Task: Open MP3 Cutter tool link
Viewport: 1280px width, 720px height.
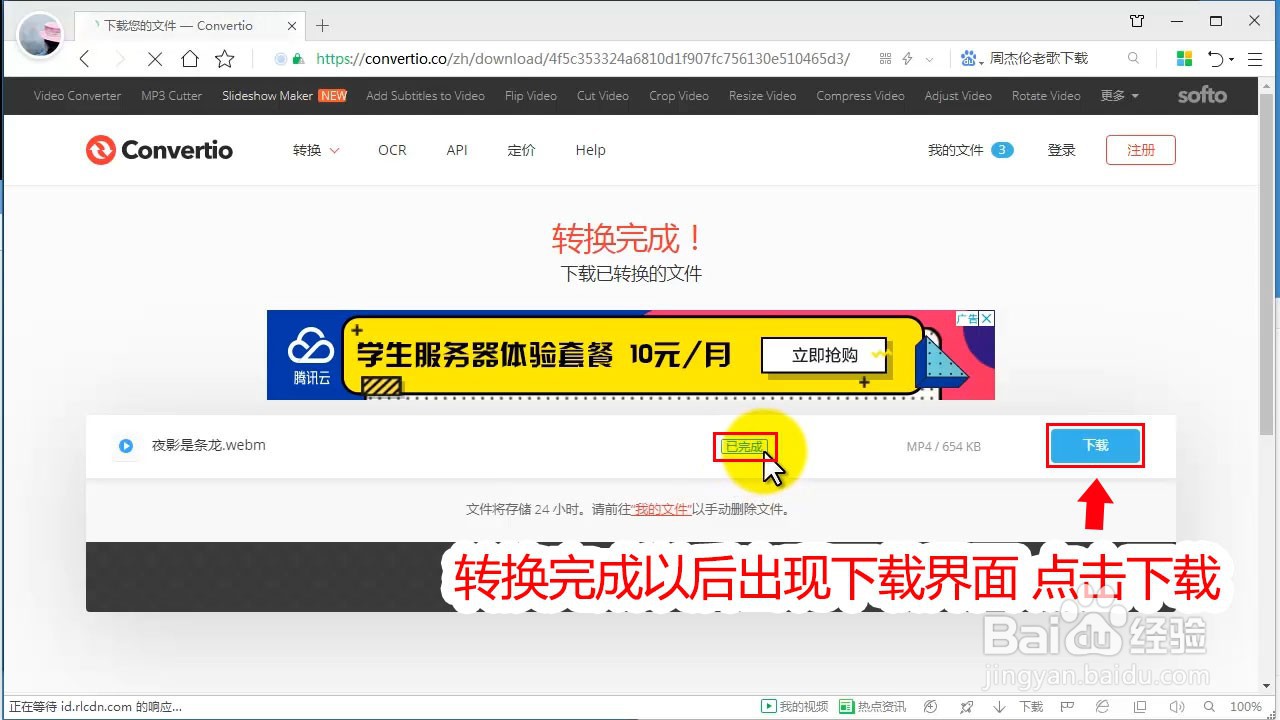Action: [171, 96]
